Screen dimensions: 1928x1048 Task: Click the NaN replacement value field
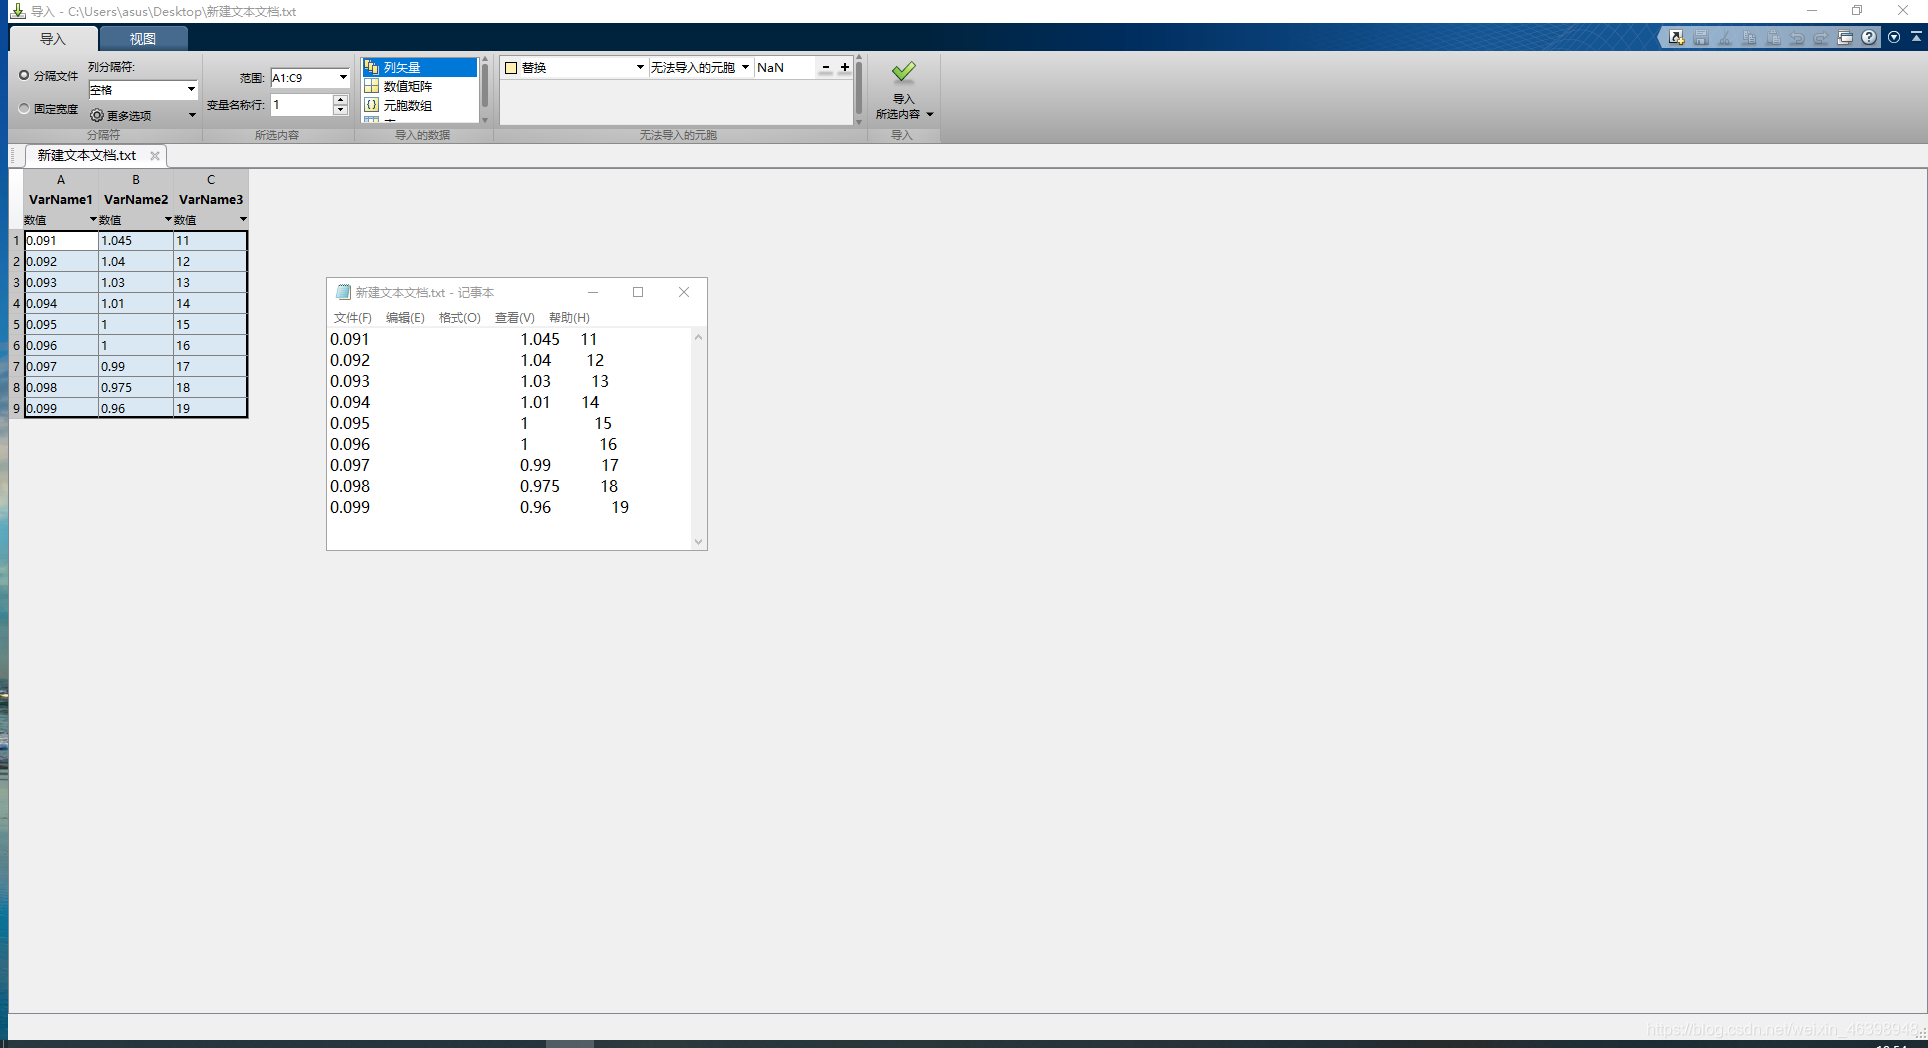point(785,68)
